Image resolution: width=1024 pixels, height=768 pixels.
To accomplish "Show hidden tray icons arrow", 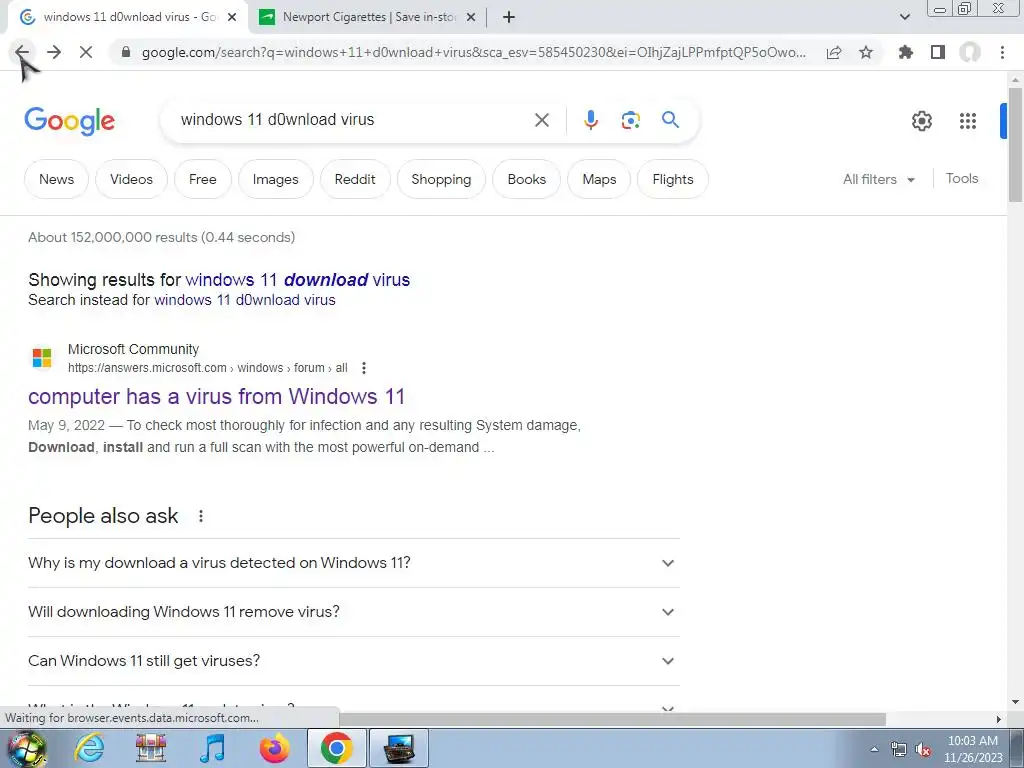I will [x=874, y=749].
